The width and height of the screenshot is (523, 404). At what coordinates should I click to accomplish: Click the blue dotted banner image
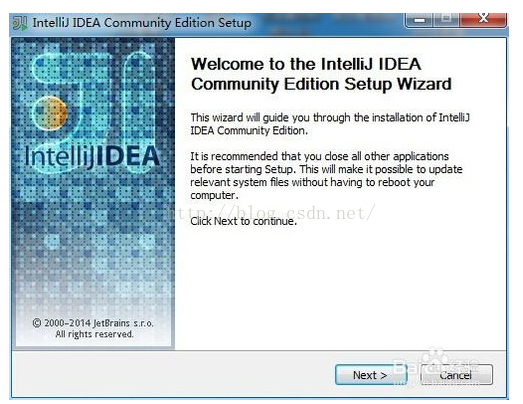(x=93, y=193)
